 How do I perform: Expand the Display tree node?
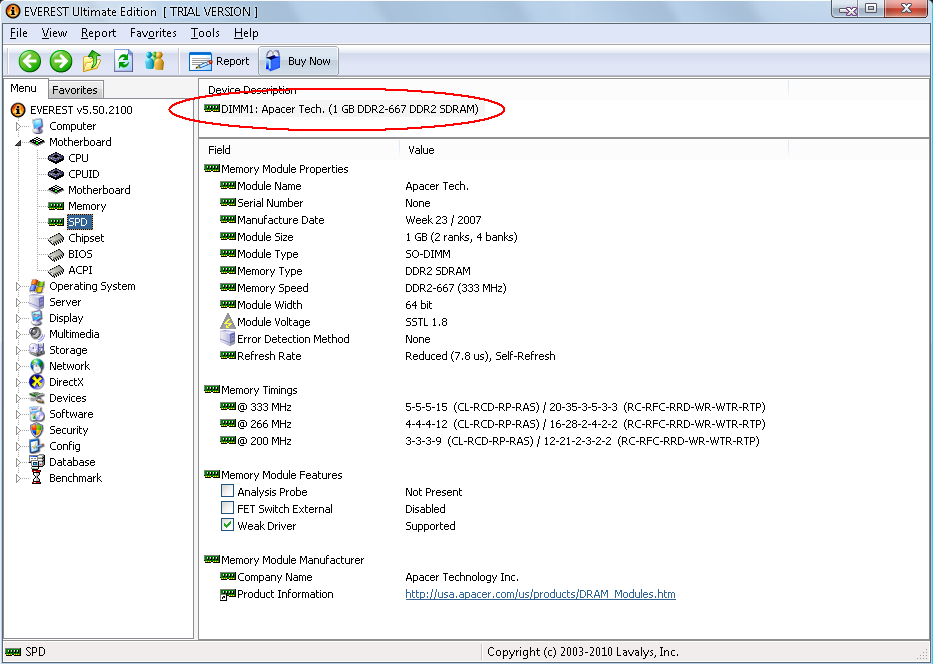[18, 318]
